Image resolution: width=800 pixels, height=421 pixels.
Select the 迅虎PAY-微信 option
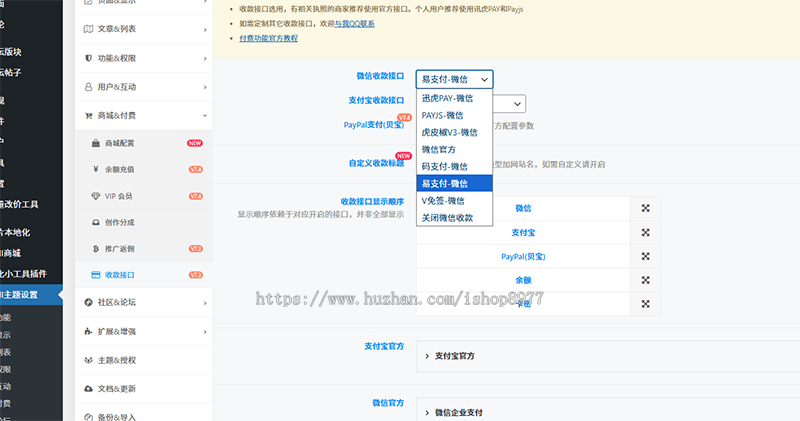(455, 98)
